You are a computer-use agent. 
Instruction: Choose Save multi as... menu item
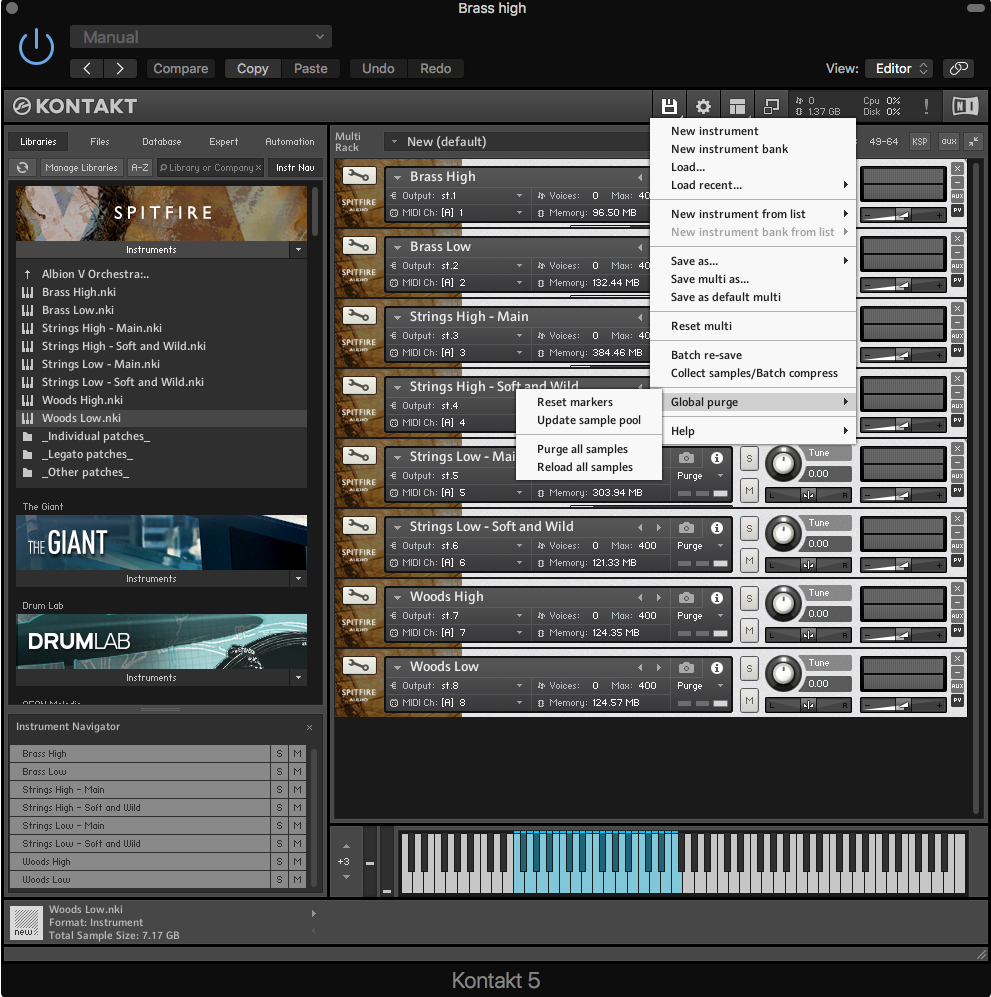click(x=710, y=279)
